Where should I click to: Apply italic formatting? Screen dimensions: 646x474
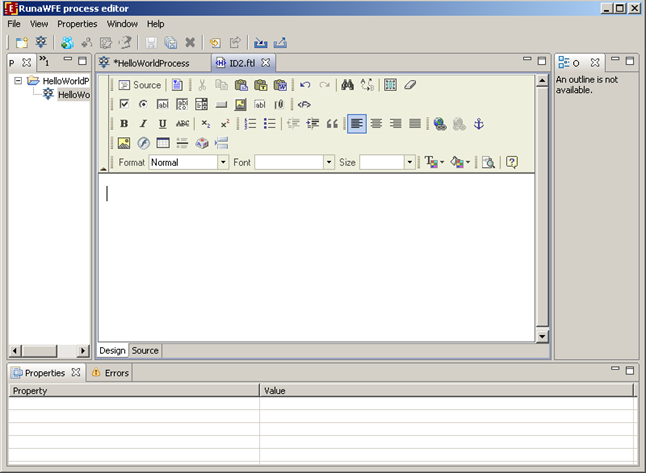[x=143, y=124]
